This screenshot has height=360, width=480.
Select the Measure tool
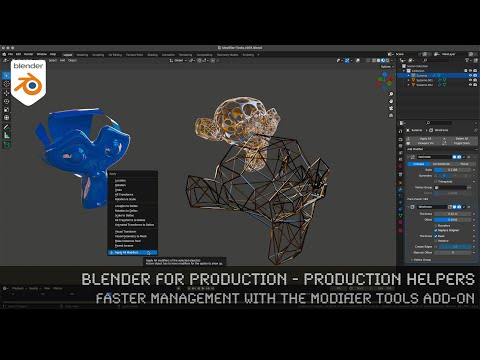click(x=6, y=135)
